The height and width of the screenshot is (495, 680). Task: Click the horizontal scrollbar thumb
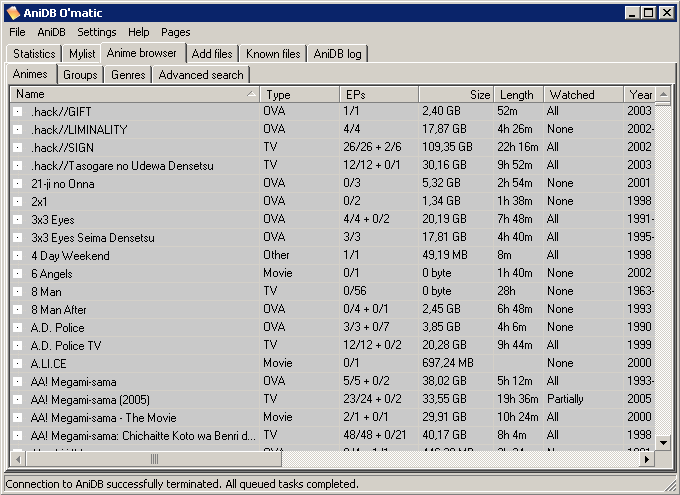pyautogui.click(x=154, y=459)
